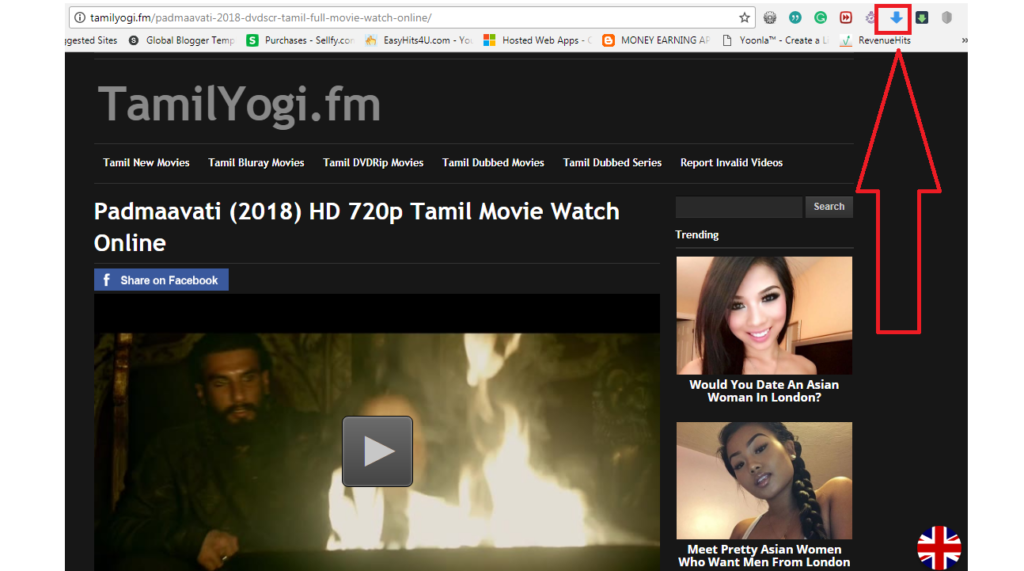Open the gear-shaped extension icon
Viewport: 1024px width, 571px height.
770,18
